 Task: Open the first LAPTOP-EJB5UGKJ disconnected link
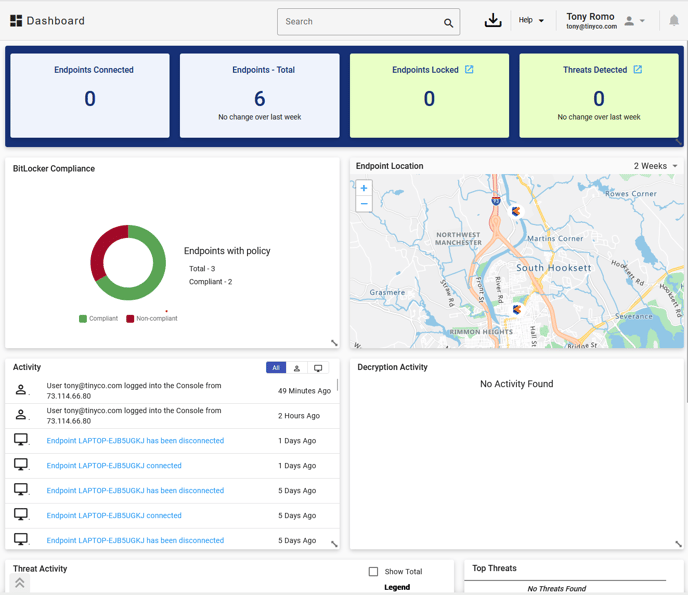click(135, 441)
